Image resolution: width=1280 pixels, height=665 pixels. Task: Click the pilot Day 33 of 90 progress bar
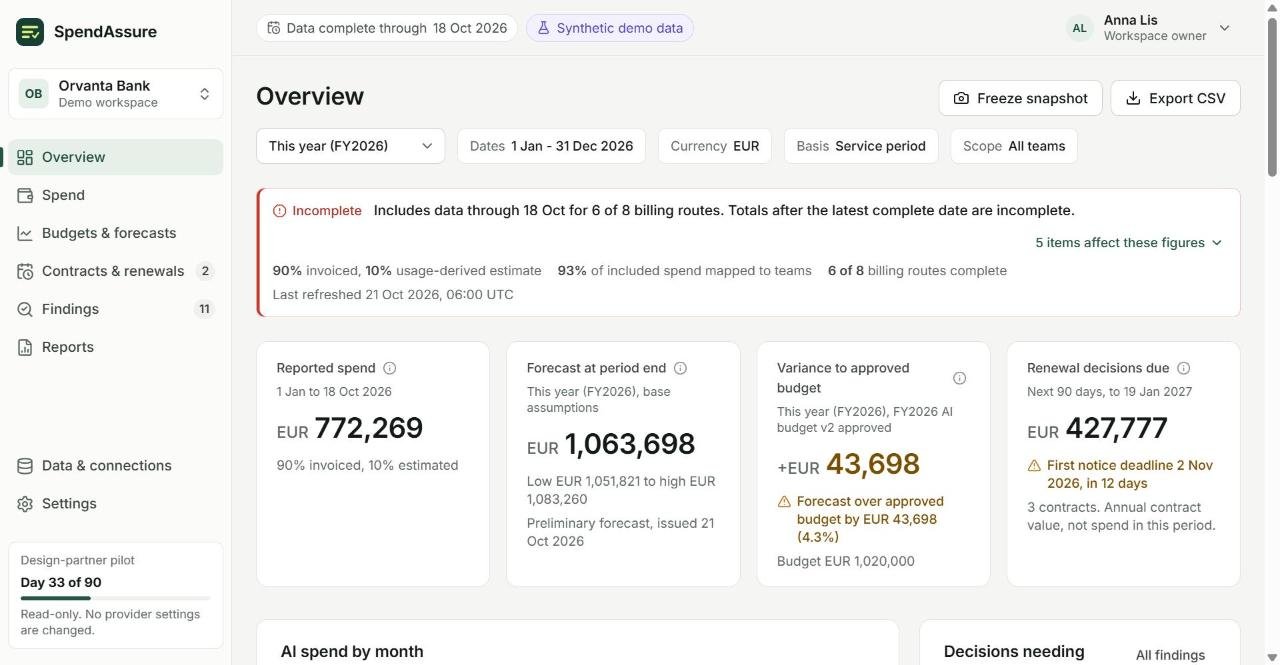click(x=115, y=598)
